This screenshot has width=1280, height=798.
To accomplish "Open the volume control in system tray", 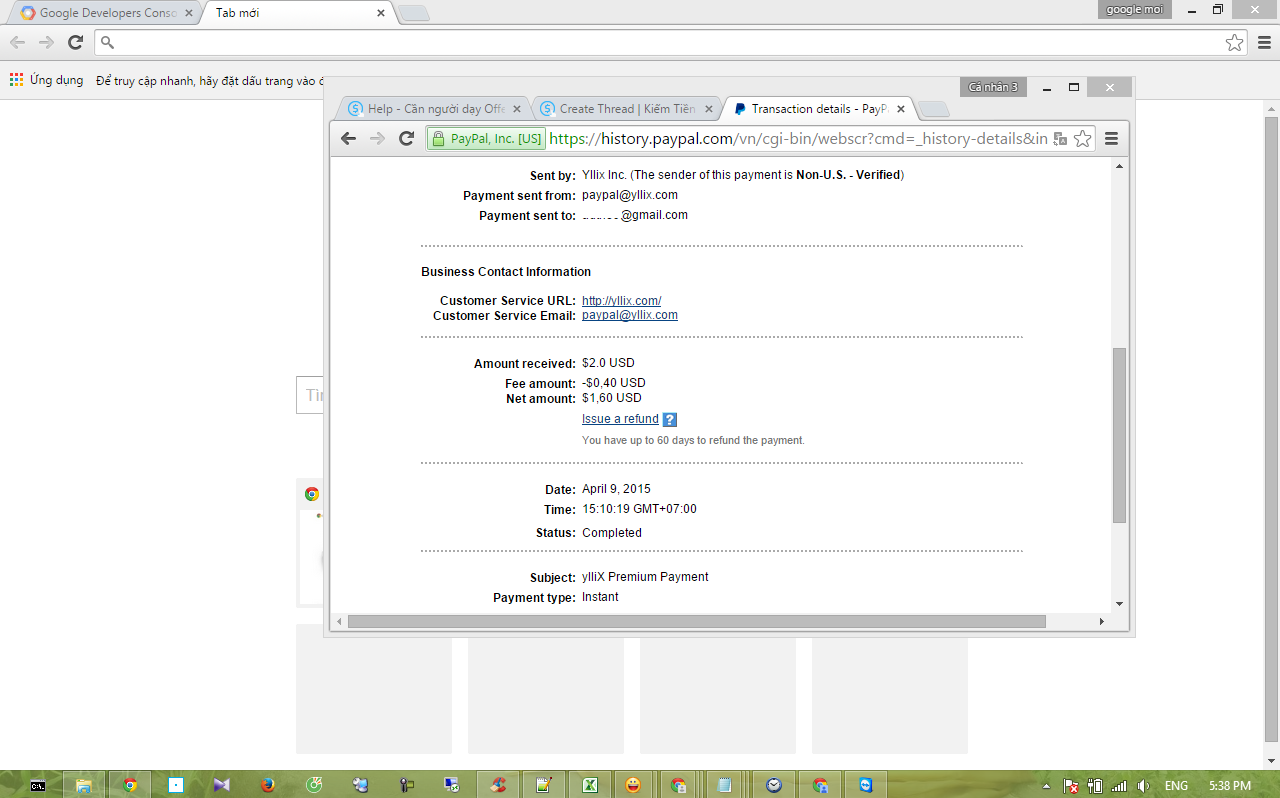I will point(1143,786).
